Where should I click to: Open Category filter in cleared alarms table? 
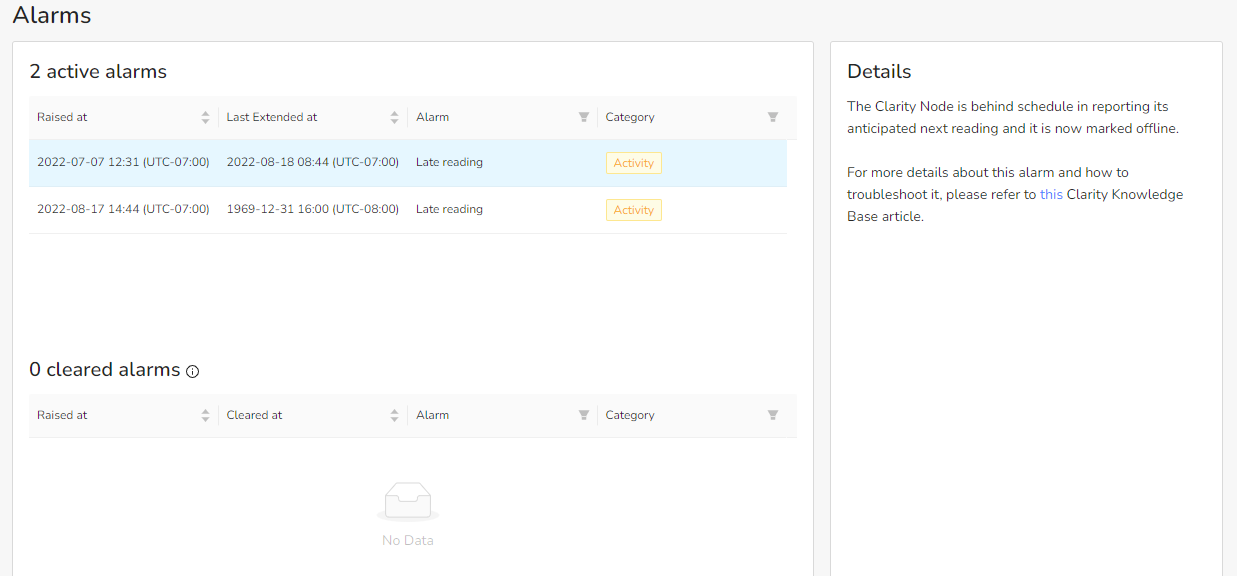point(773,415)
